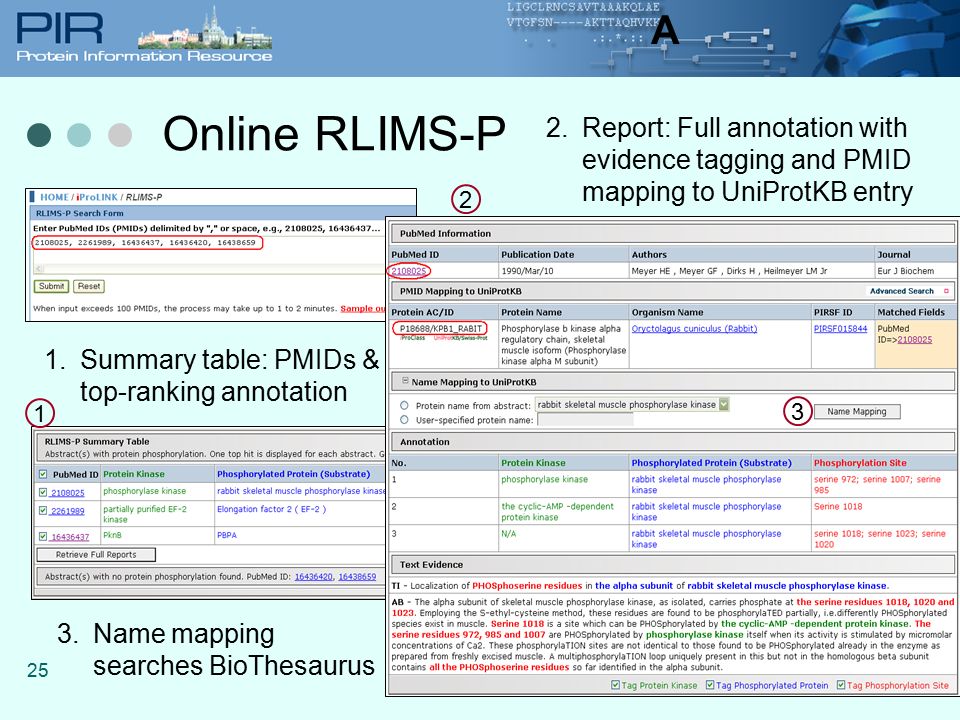Click the Name Mapping button
960x720 pixels.
tap(857, 412)
